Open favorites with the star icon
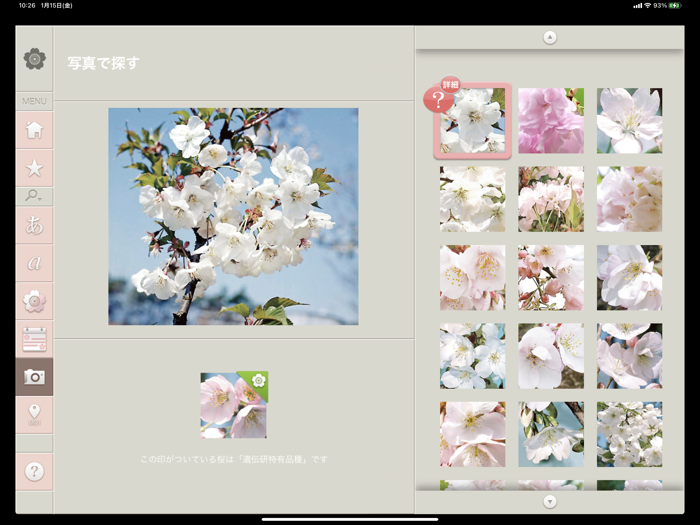This screenshot has height=525, width=700. point(34,168)
